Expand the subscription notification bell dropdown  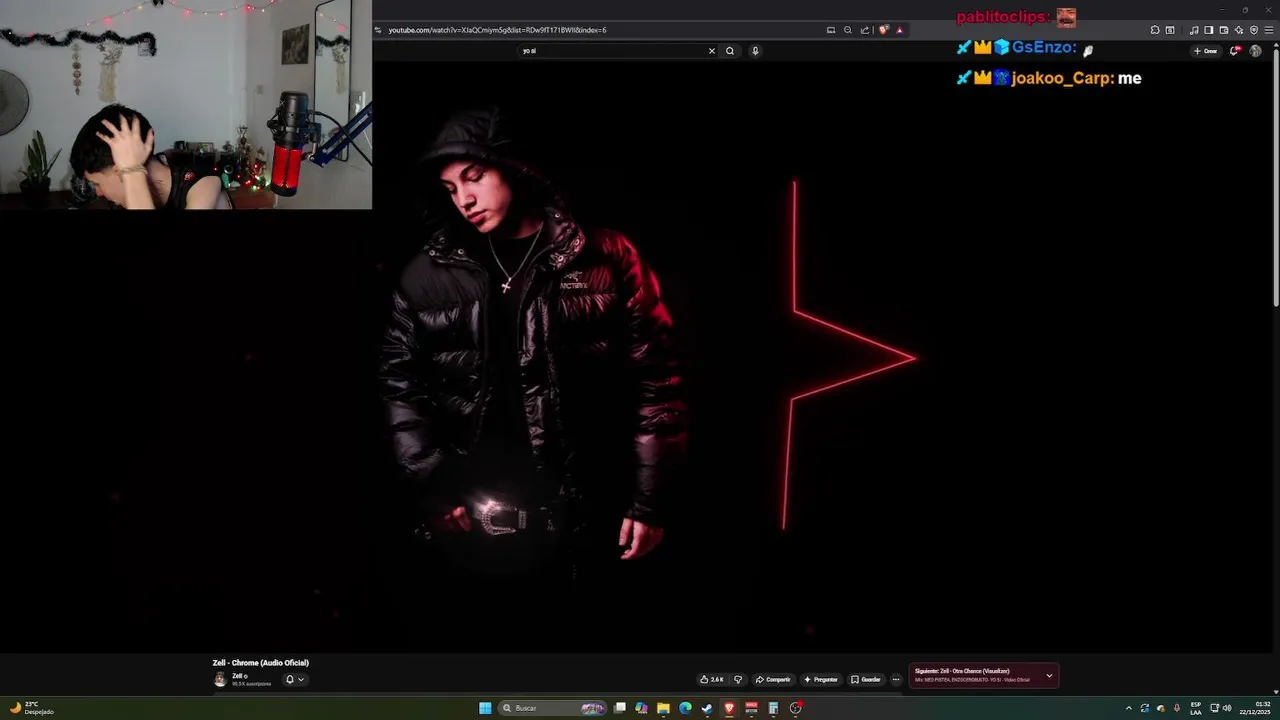pyautogui.click(x=294, y=679)
